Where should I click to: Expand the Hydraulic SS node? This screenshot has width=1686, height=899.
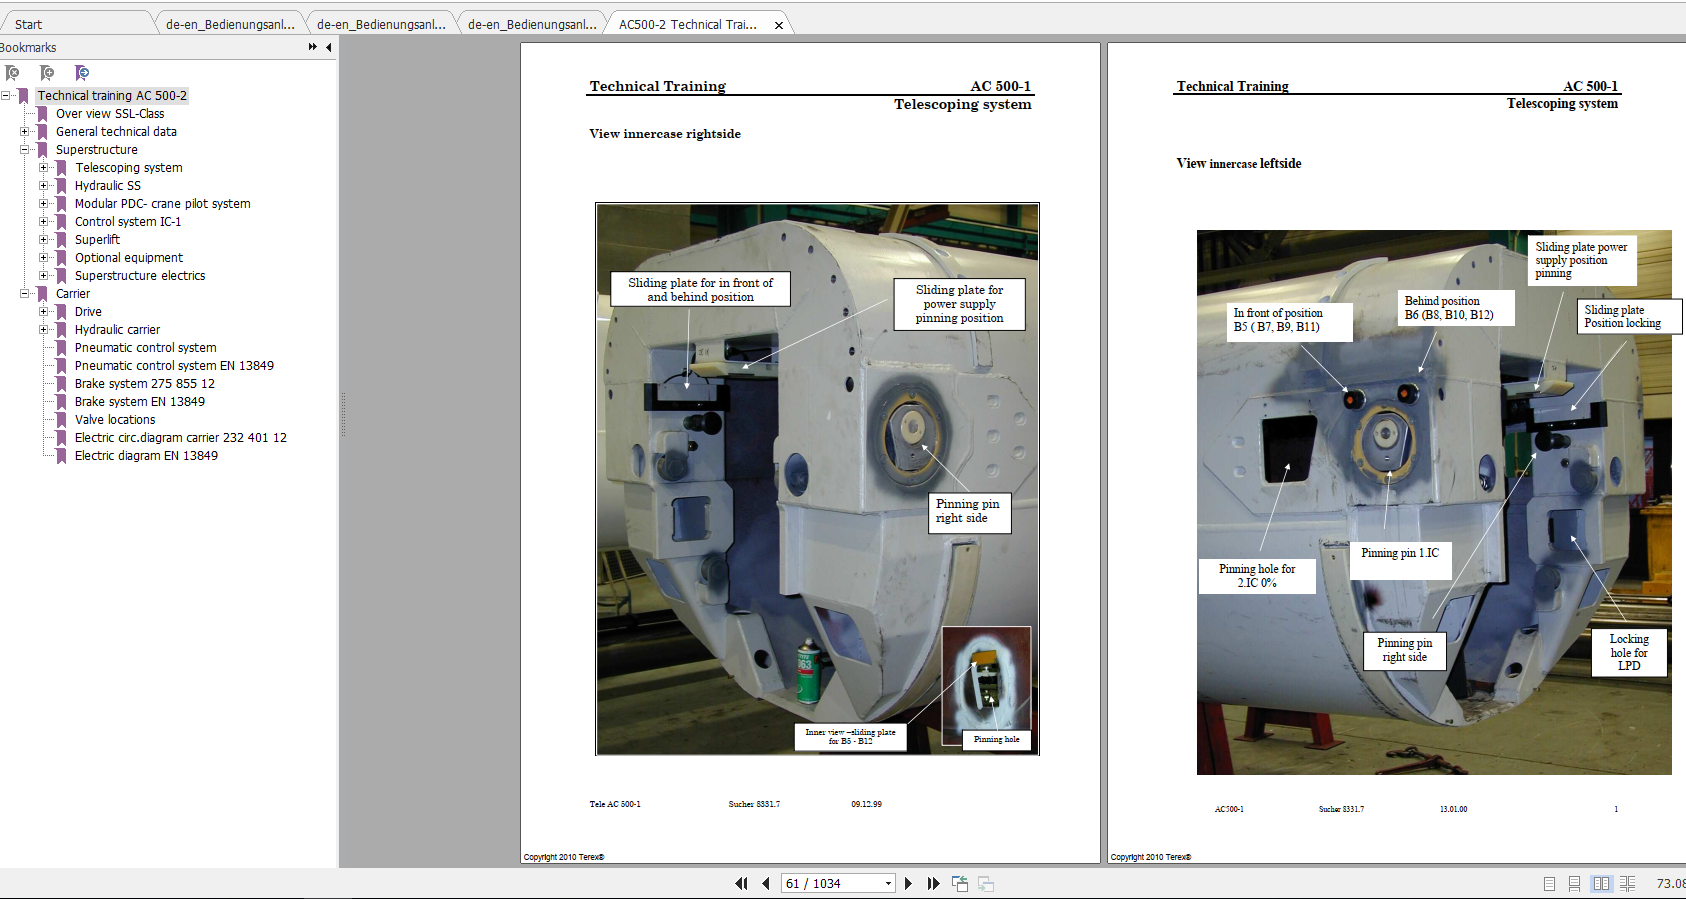point(44,186)
